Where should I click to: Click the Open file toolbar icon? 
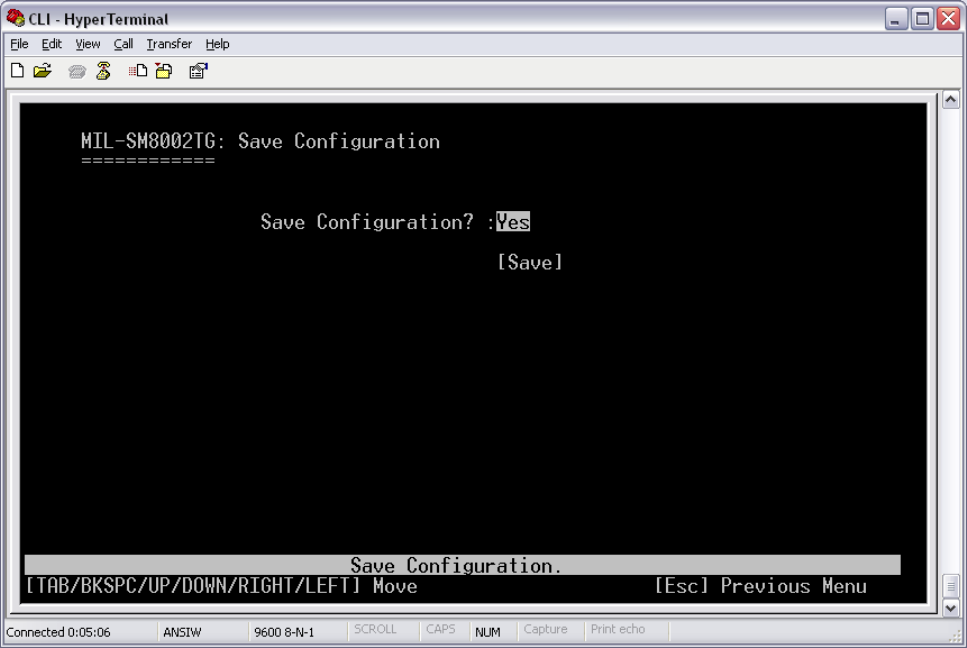(x=43, y=71)
